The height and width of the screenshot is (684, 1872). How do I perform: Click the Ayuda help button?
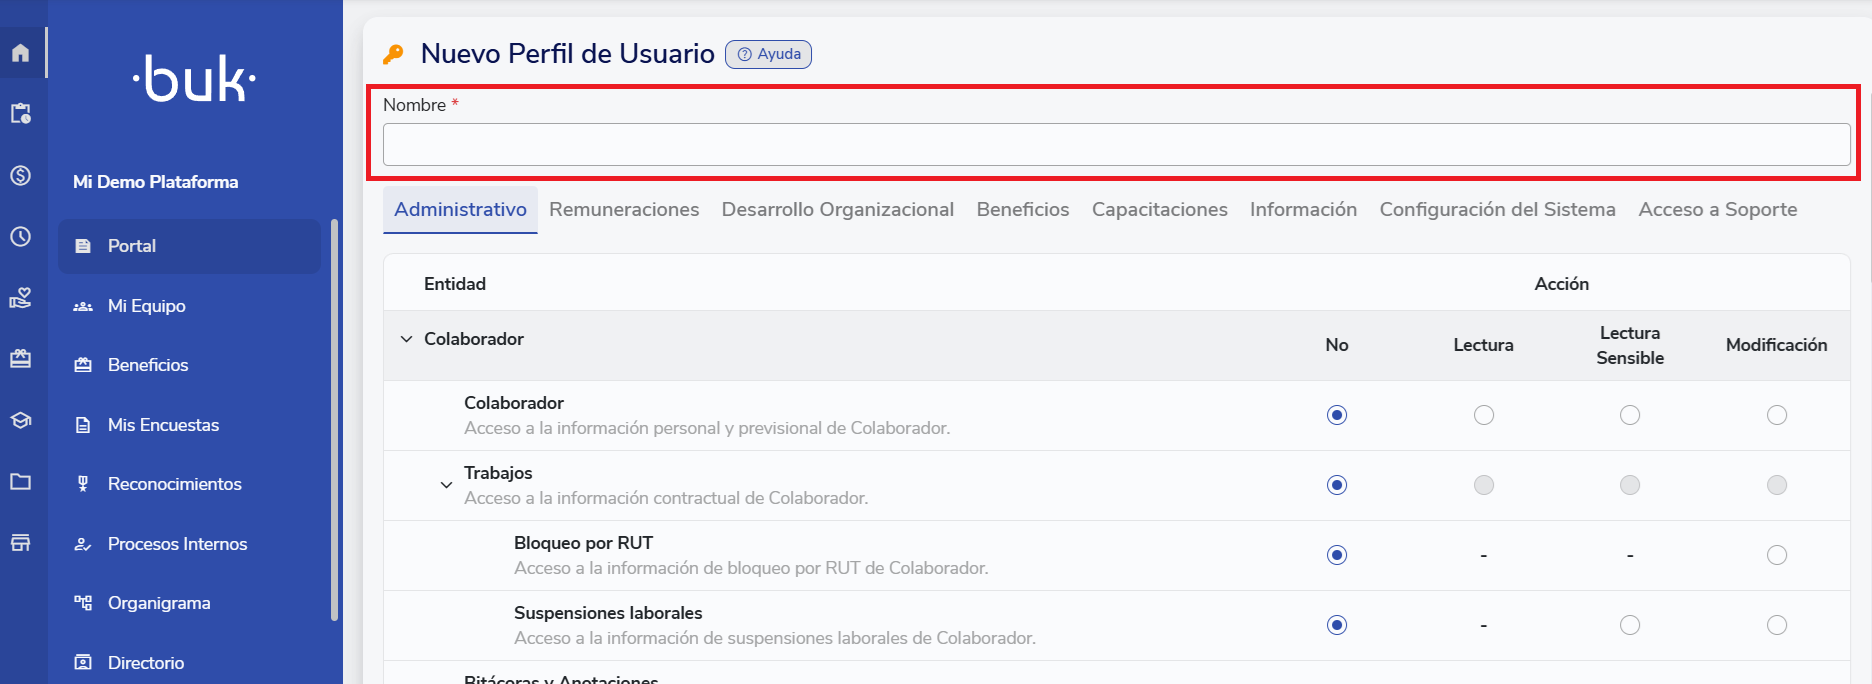pos(768,54)
